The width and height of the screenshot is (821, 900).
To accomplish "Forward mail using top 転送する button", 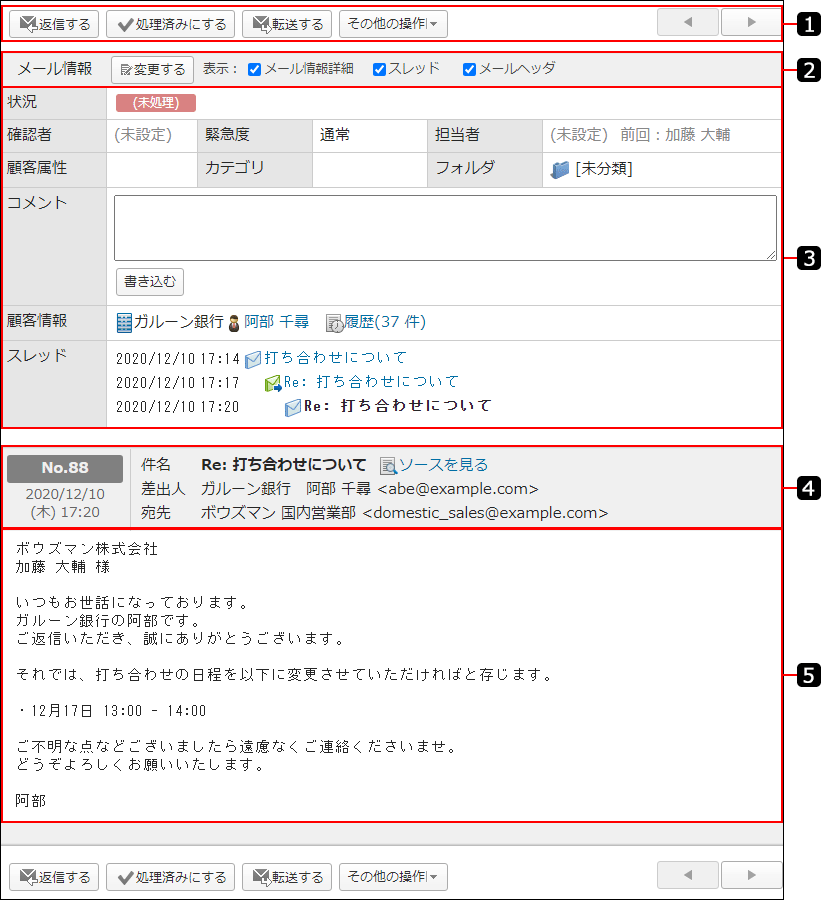I will (287, 24).
